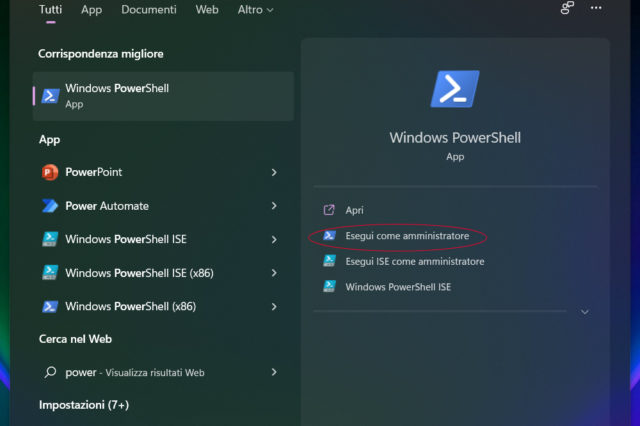Click the PowerShell ISE (x86) icon
640x426 pixels.
(50, 273)
